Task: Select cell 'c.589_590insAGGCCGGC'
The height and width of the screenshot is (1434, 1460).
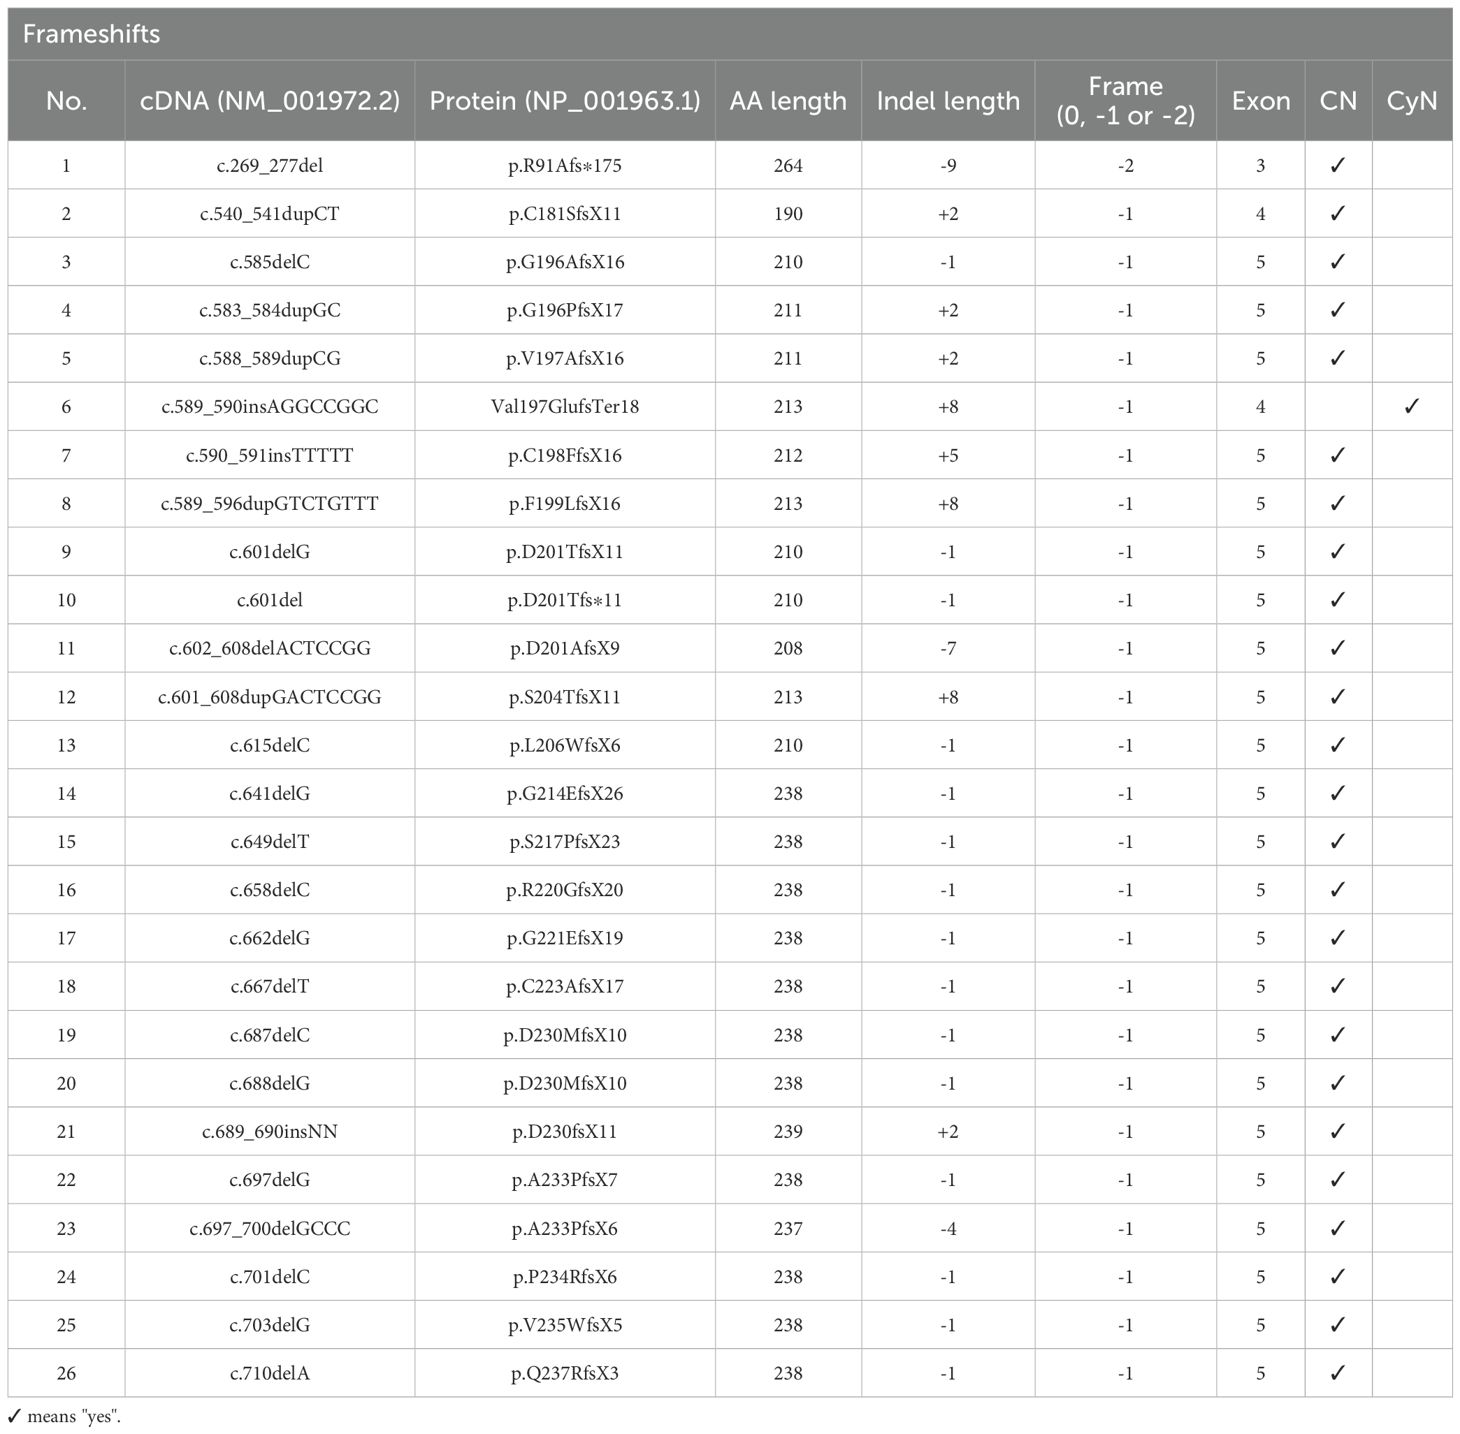Action: 270,407
